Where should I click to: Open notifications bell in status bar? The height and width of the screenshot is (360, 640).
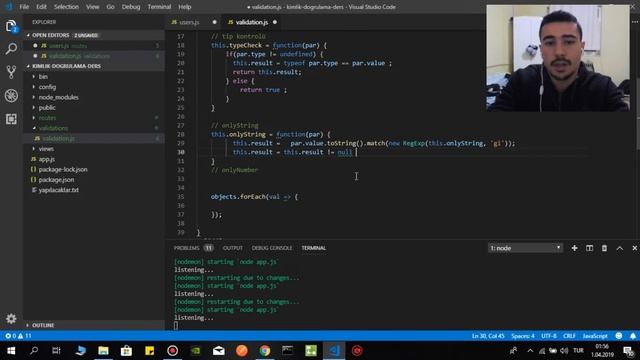point(633,336)
